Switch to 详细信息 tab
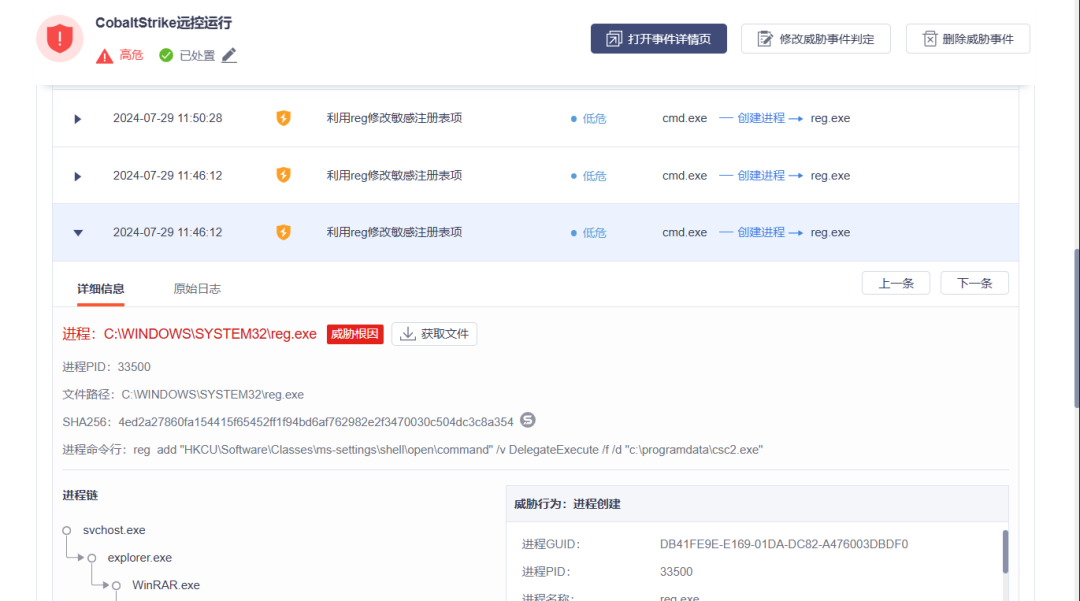This screenshot has width=1080, height=601. 101,288
